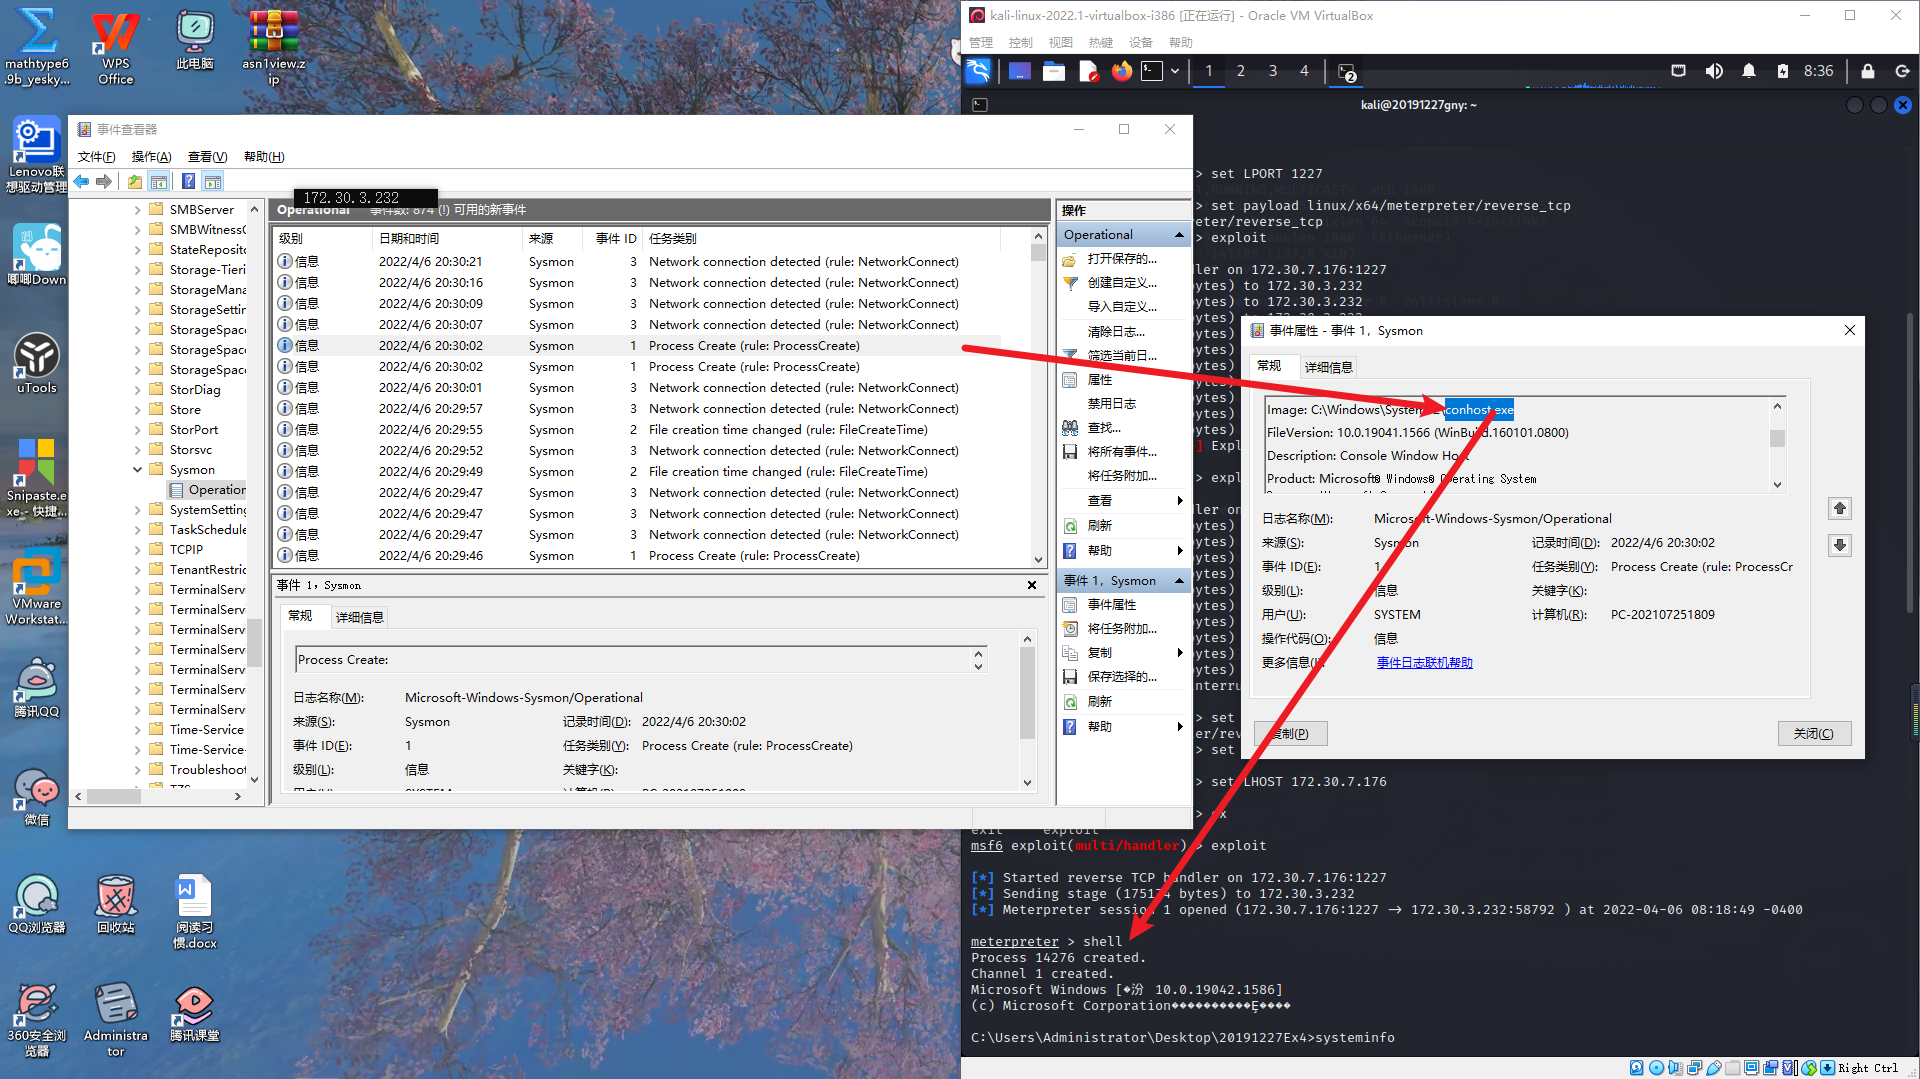Screen dimensions: 1920x1079
Task: Select the 20:29:46 Process Create event row
Action: pos(637,556)
